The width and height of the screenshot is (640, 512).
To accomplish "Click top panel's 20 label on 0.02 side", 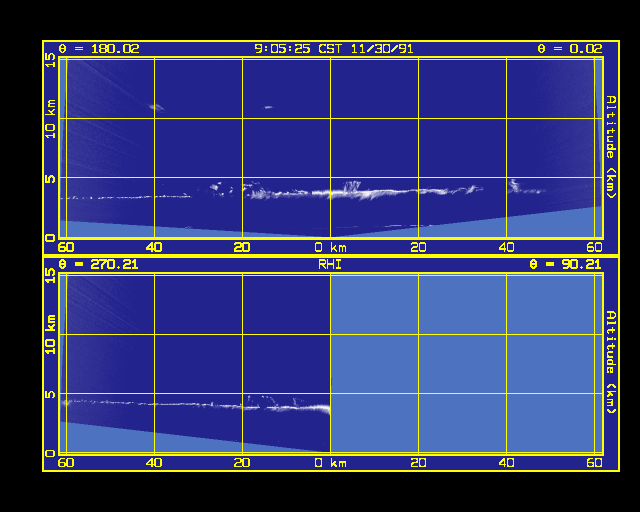I will pyautogui.click(x=418, y=247).
